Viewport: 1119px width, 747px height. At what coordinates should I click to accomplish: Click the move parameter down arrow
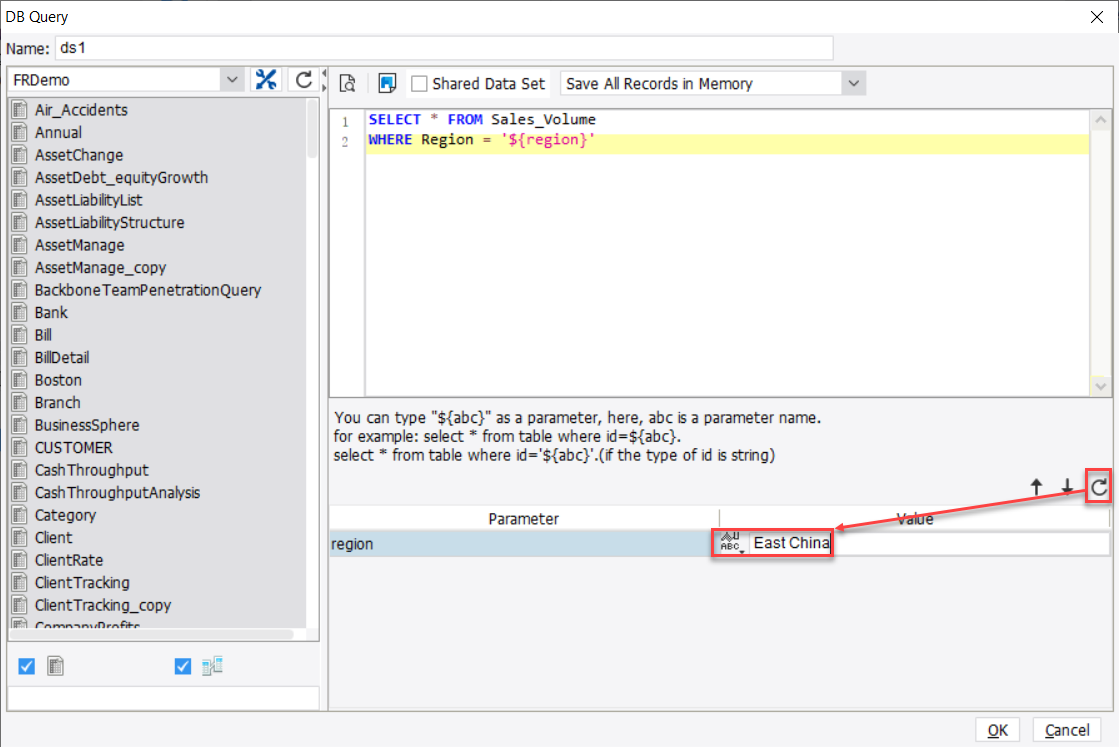pyautogui.click(x=1066, y=487)
